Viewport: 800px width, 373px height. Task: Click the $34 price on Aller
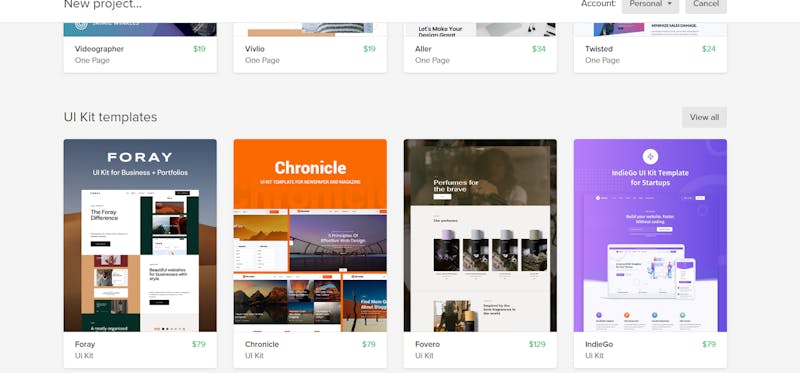539,49
